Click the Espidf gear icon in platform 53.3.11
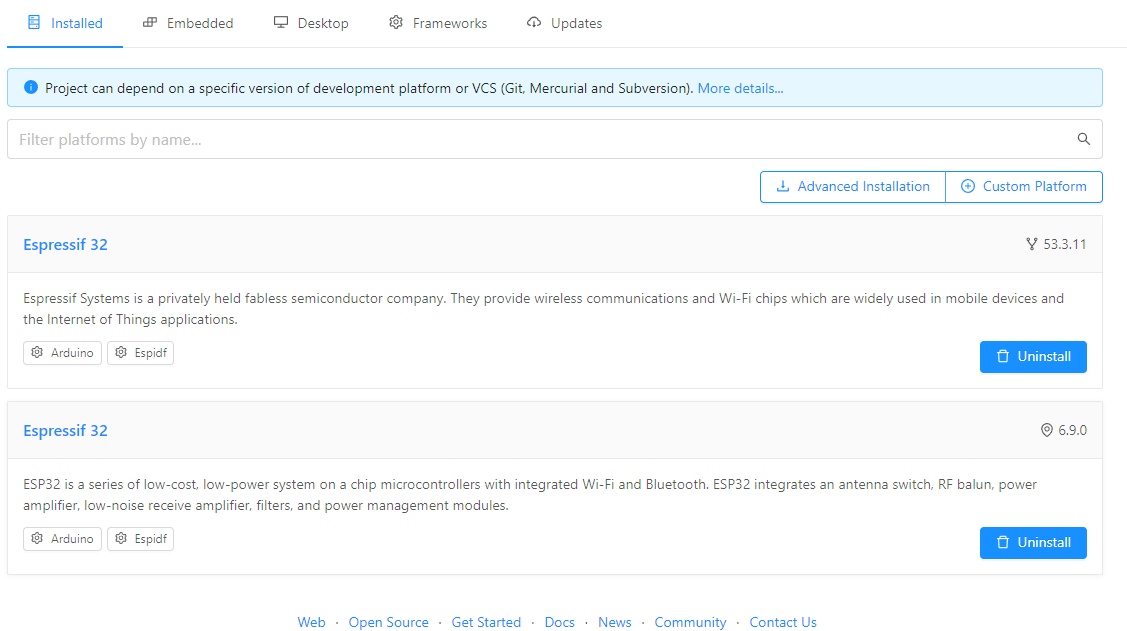 point(121,352)
